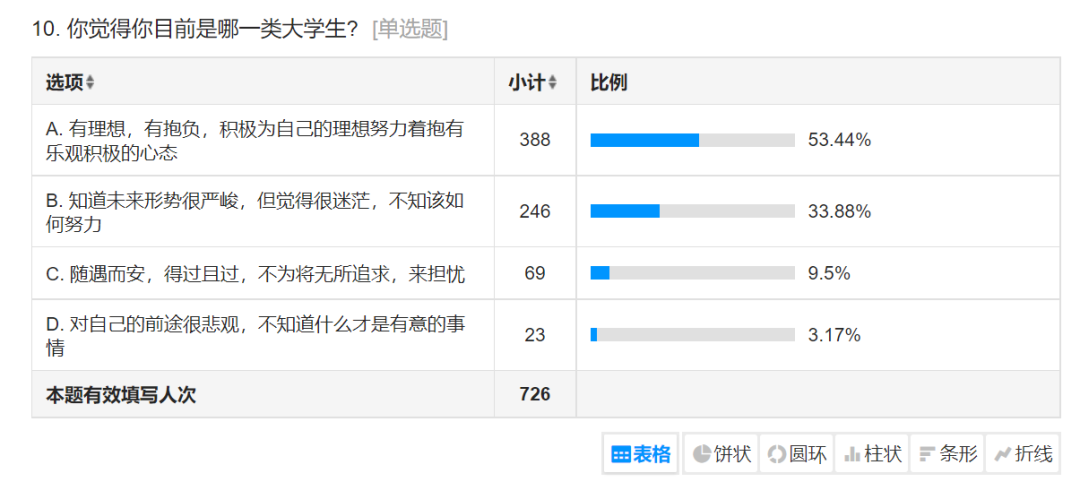Select option C 随遇而安 row text

[255, 274]
